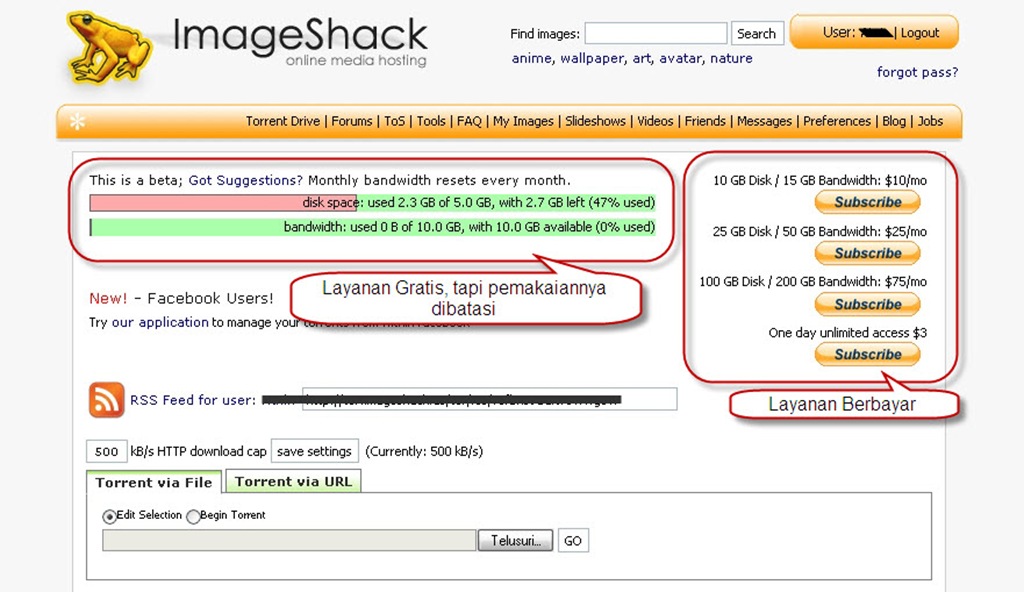Click the Search button
Viewport: 1024px width, 592px height.
click(756, 33)
